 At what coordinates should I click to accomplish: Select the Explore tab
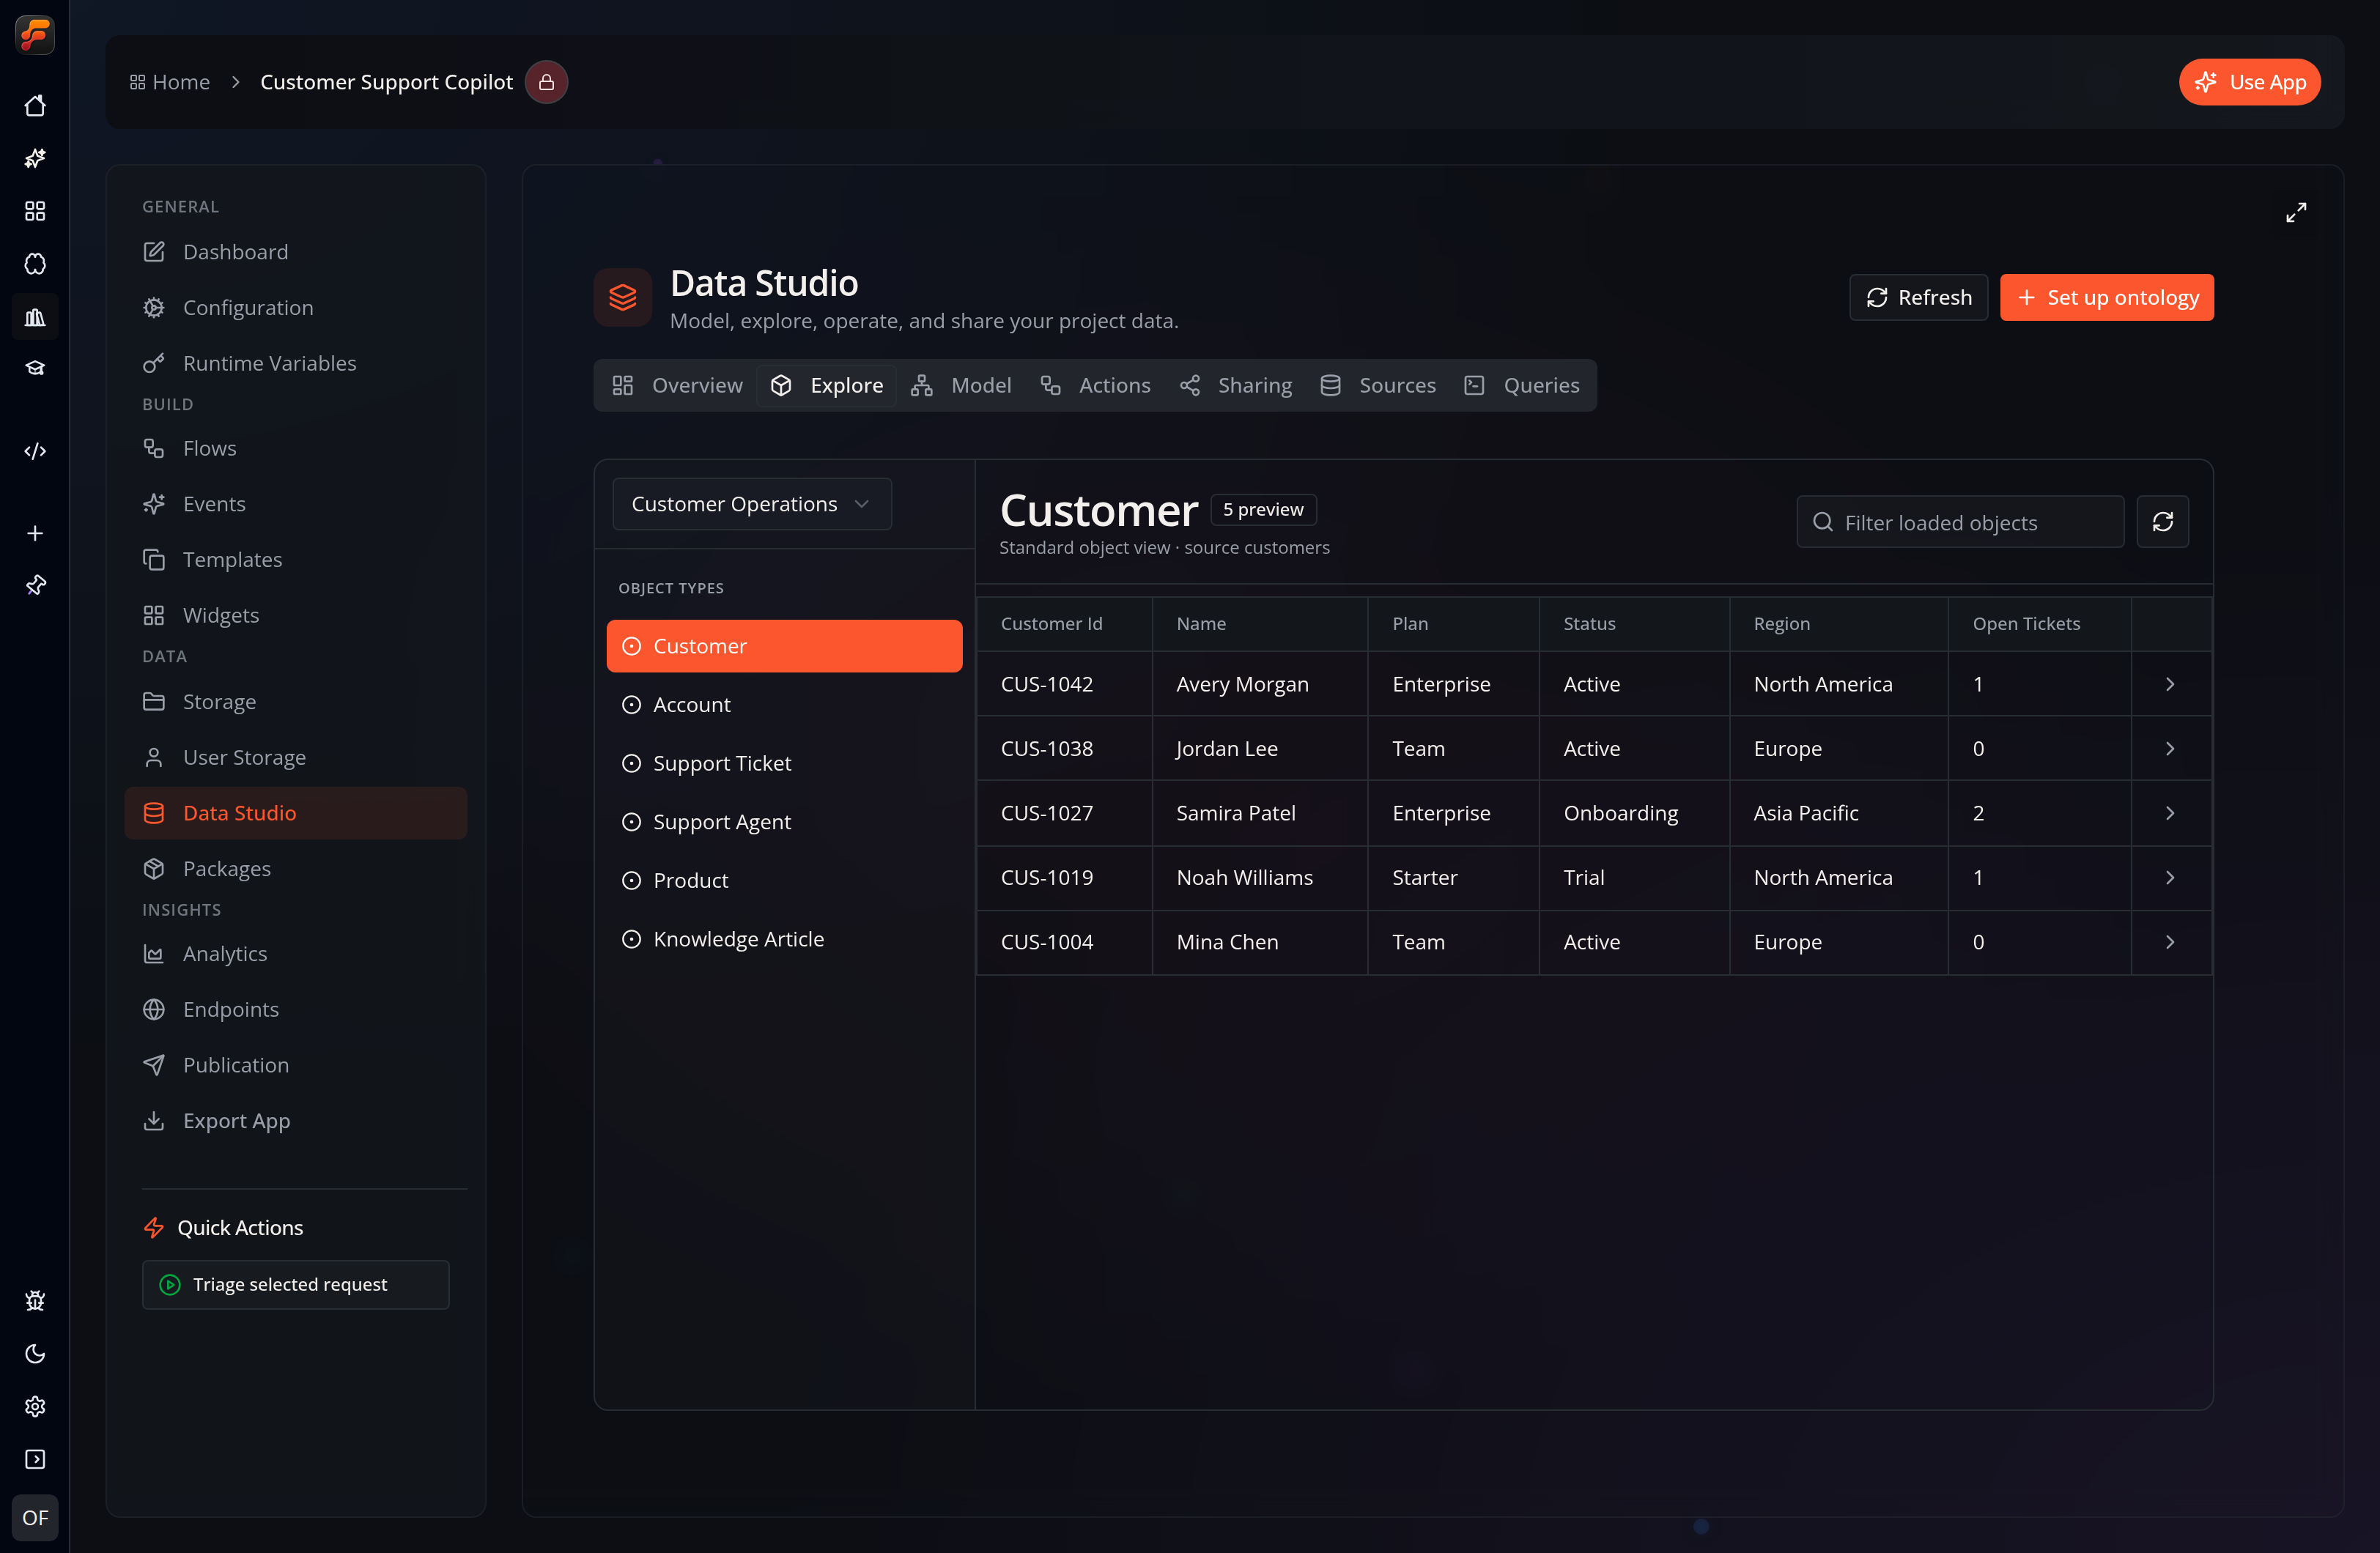[827, 386]
